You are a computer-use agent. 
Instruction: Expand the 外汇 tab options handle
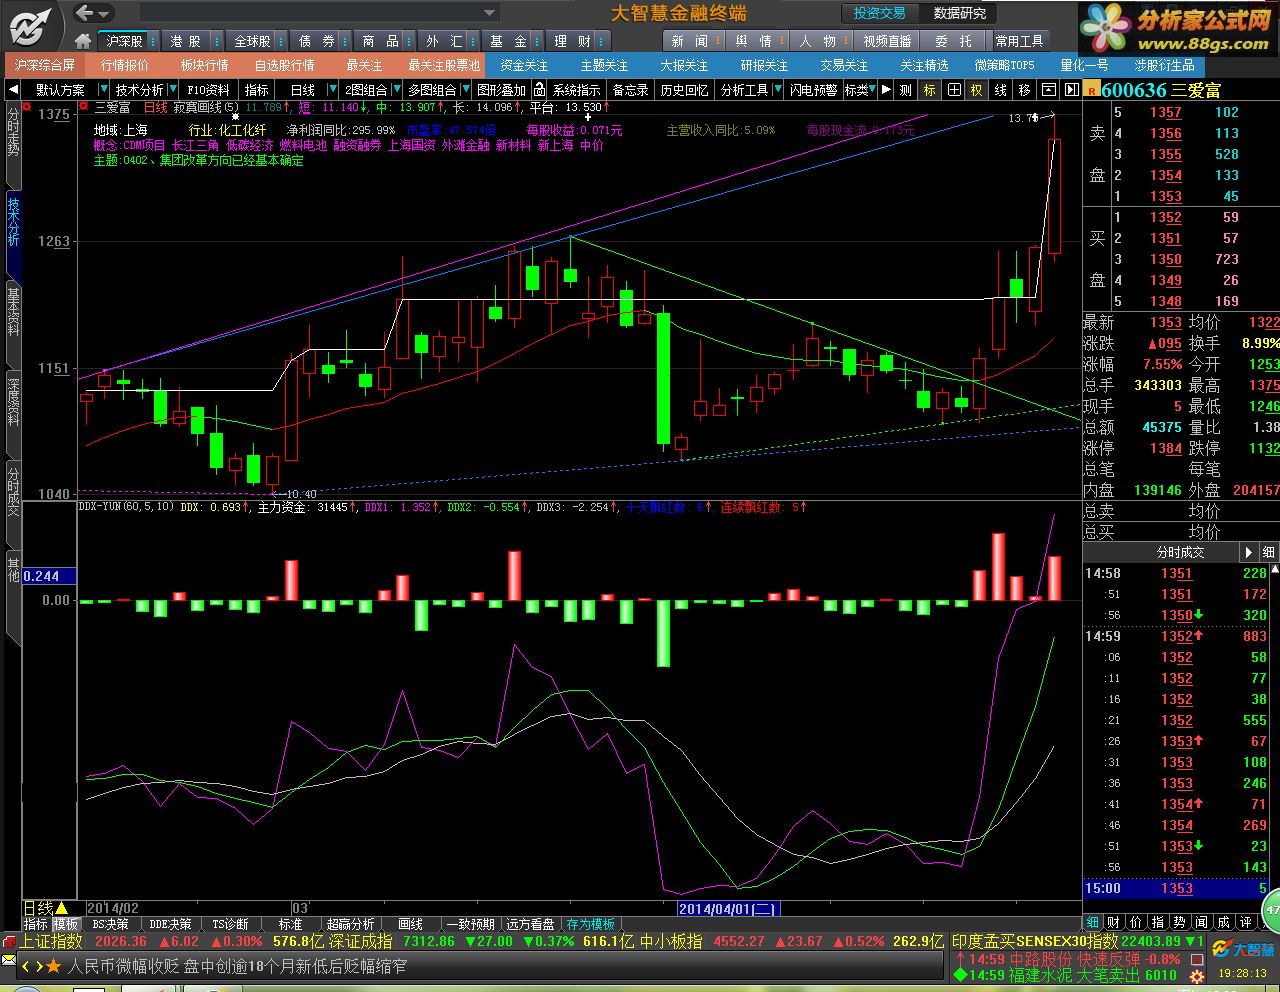(474, 41)
